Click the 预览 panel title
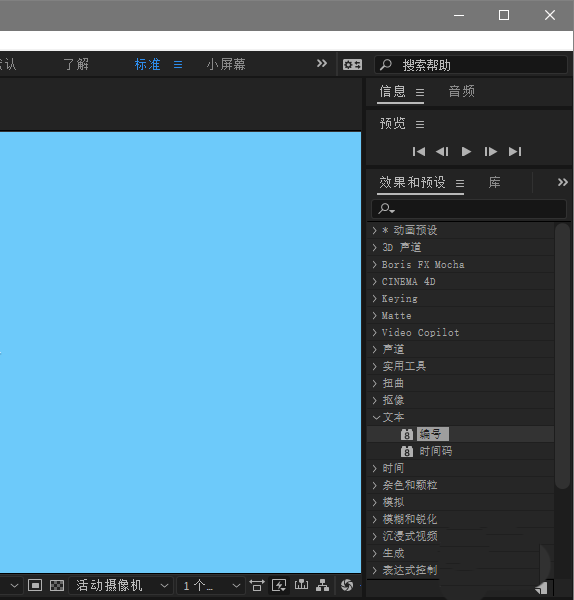574x600 pixels. (392, 124)
